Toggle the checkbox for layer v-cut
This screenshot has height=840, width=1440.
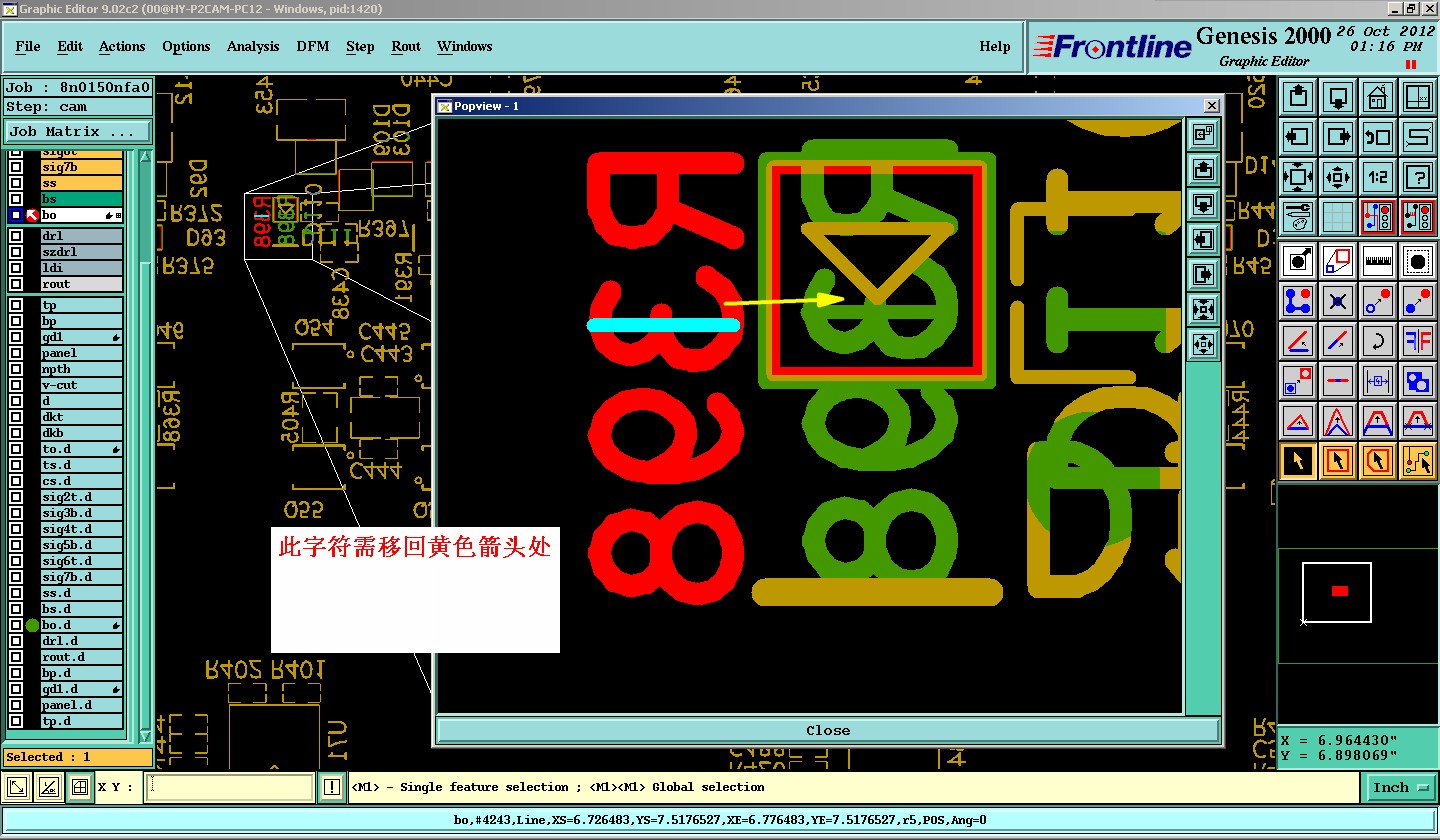pos(16,385)
